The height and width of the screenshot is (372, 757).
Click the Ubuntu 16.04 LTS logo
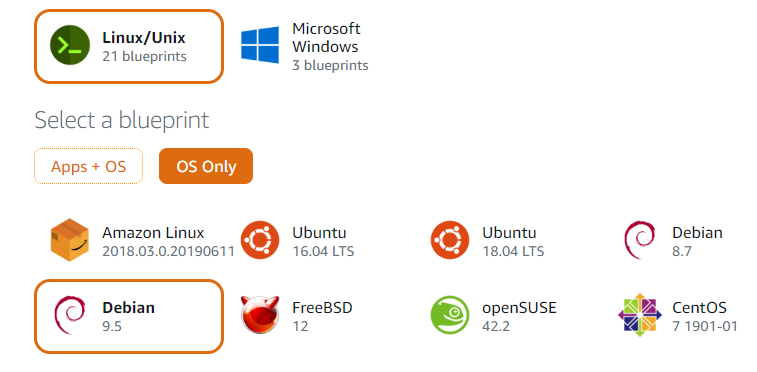click(x=260, y=240)
